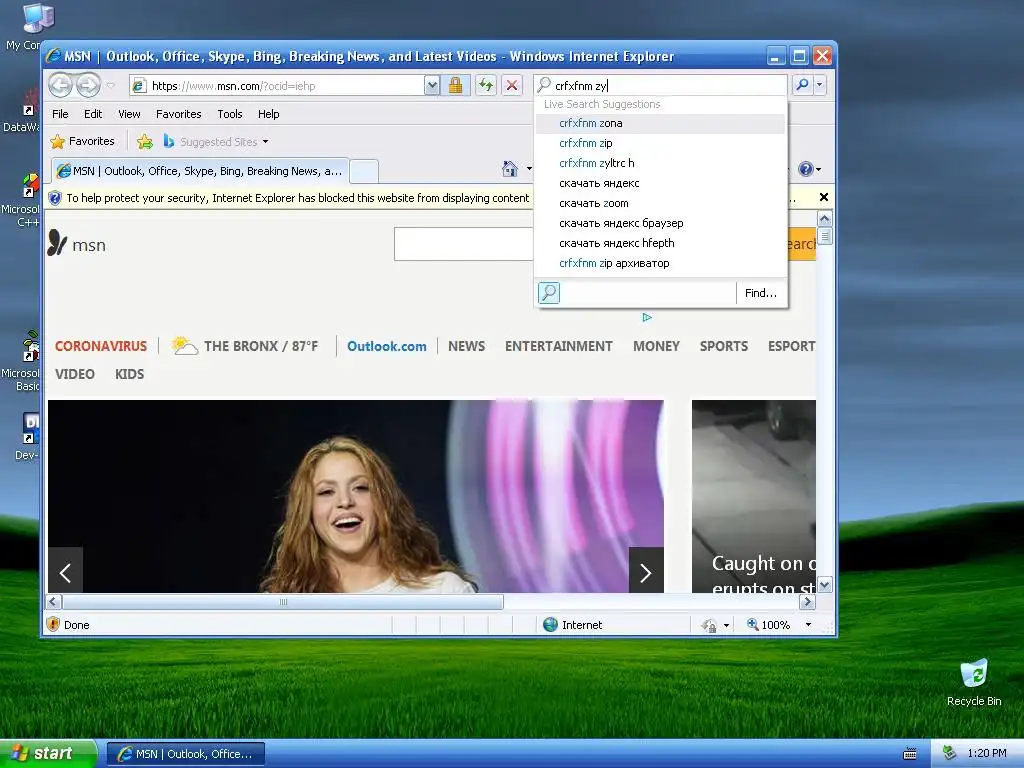Open the Favorites star button

[x=82, y=141]
